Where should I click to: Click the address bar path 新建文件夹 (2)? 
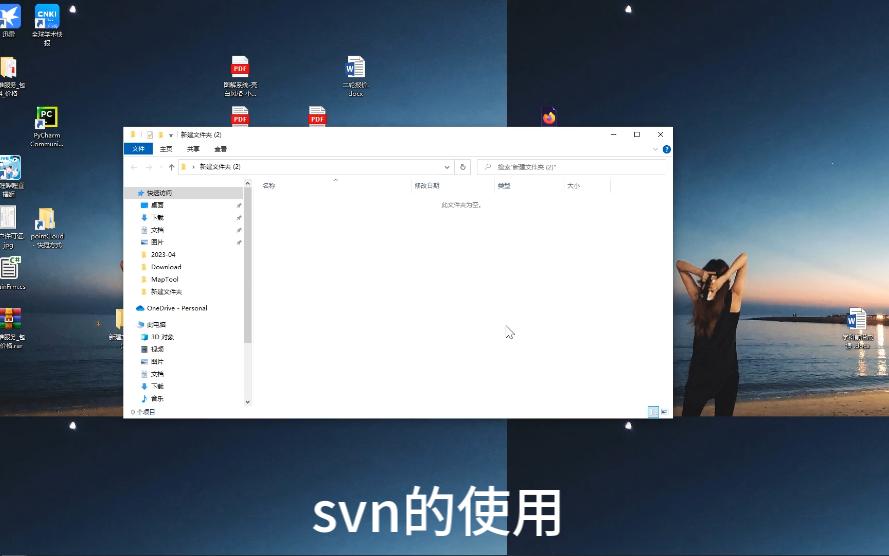[220, 167]
